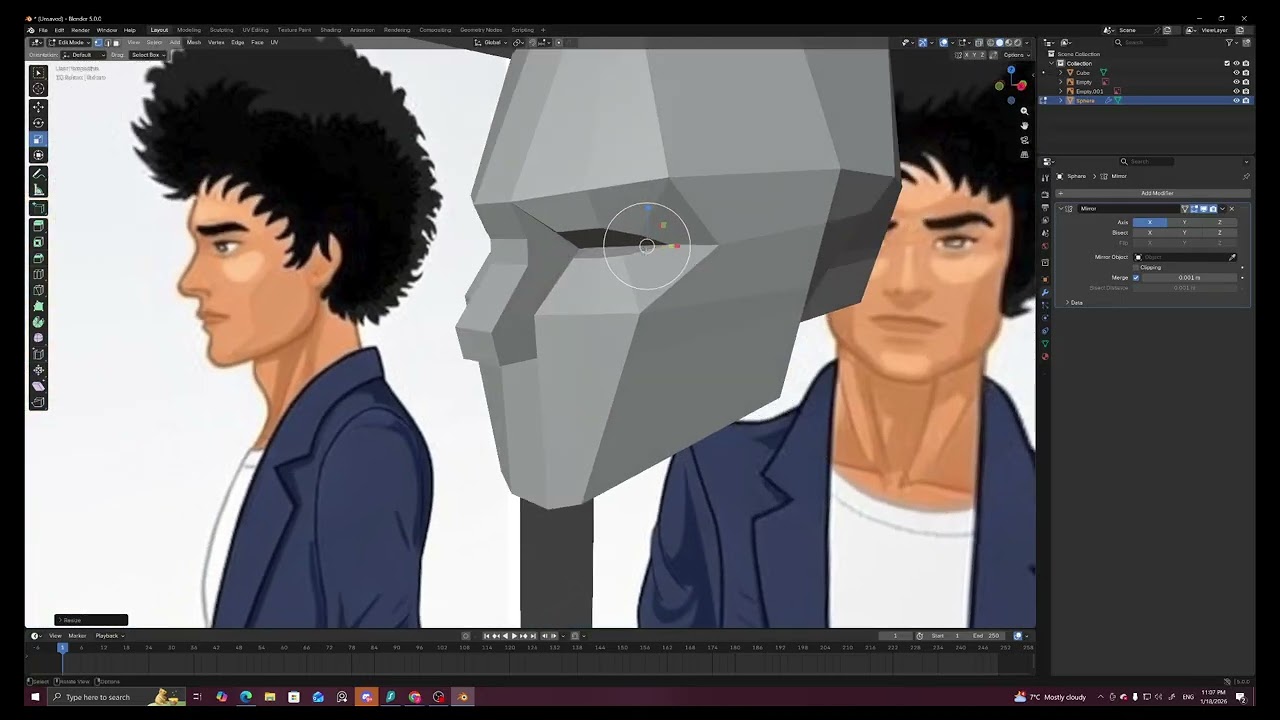This screenshot has width=1280, height=720.
Task: Click the viewport zoom magnifier icon
Action: (1024, 111)
